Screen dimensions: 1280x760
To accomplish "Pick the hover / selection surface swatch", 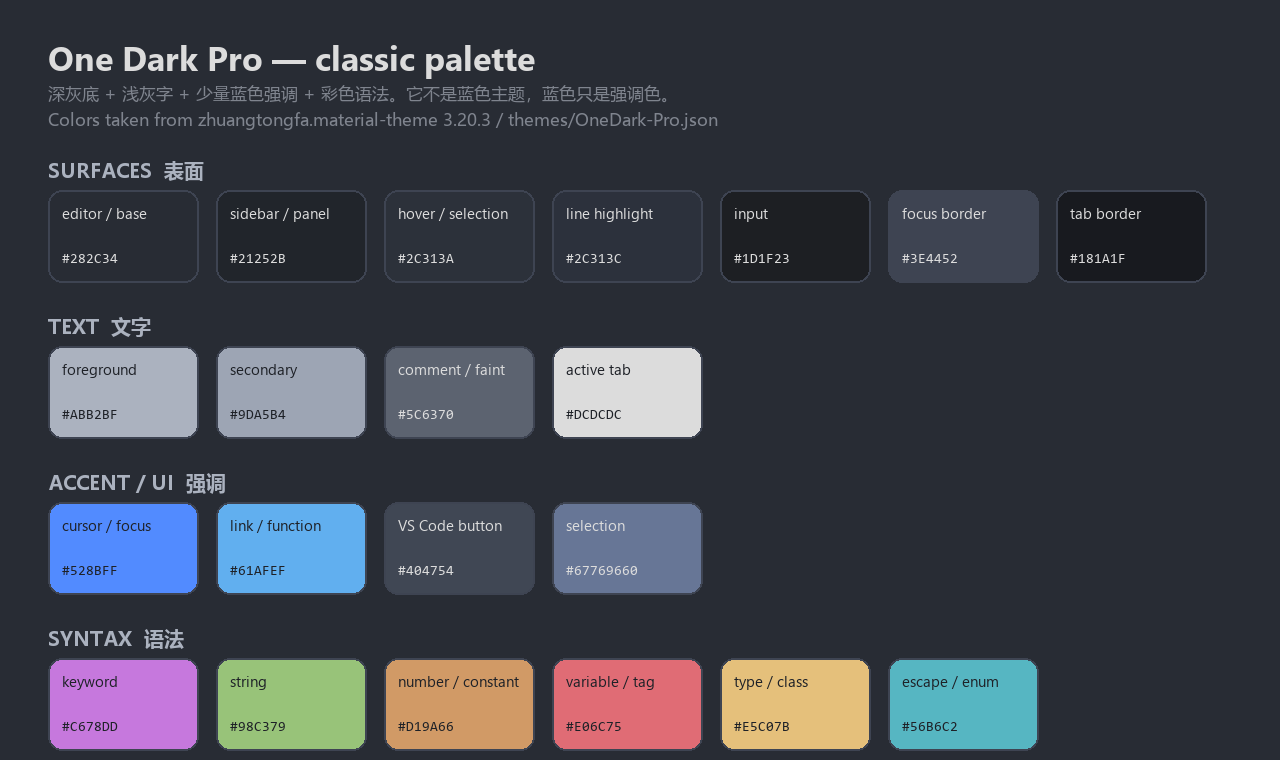I will (459, 236).
